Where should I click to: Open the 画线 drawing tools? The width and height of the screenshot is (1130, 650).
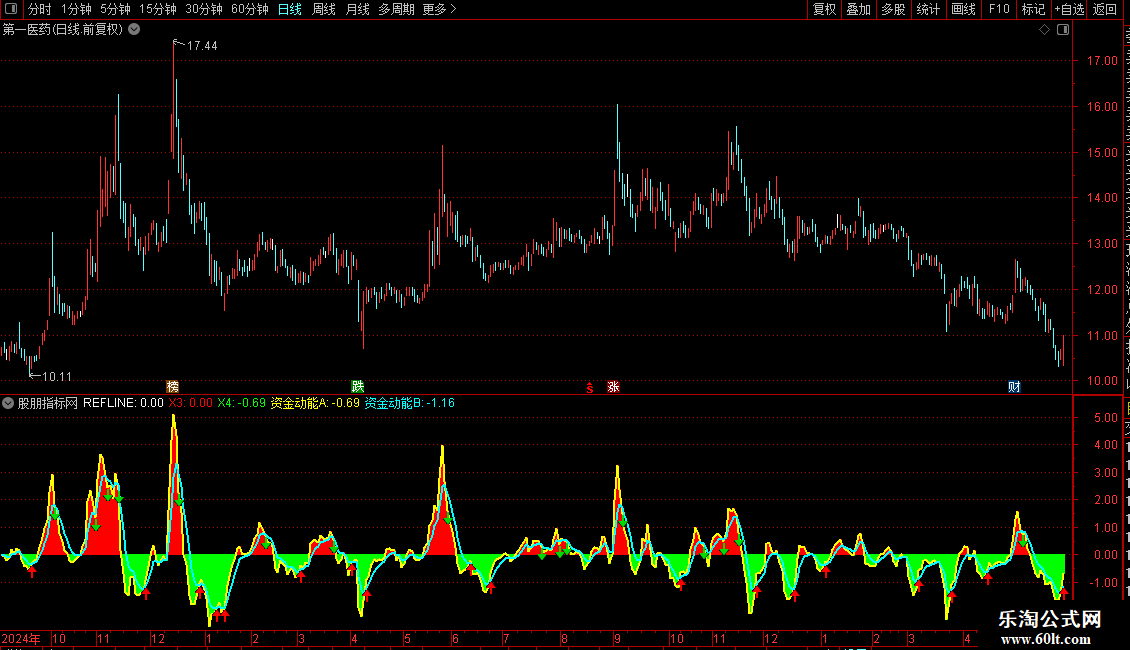point(964,9)
